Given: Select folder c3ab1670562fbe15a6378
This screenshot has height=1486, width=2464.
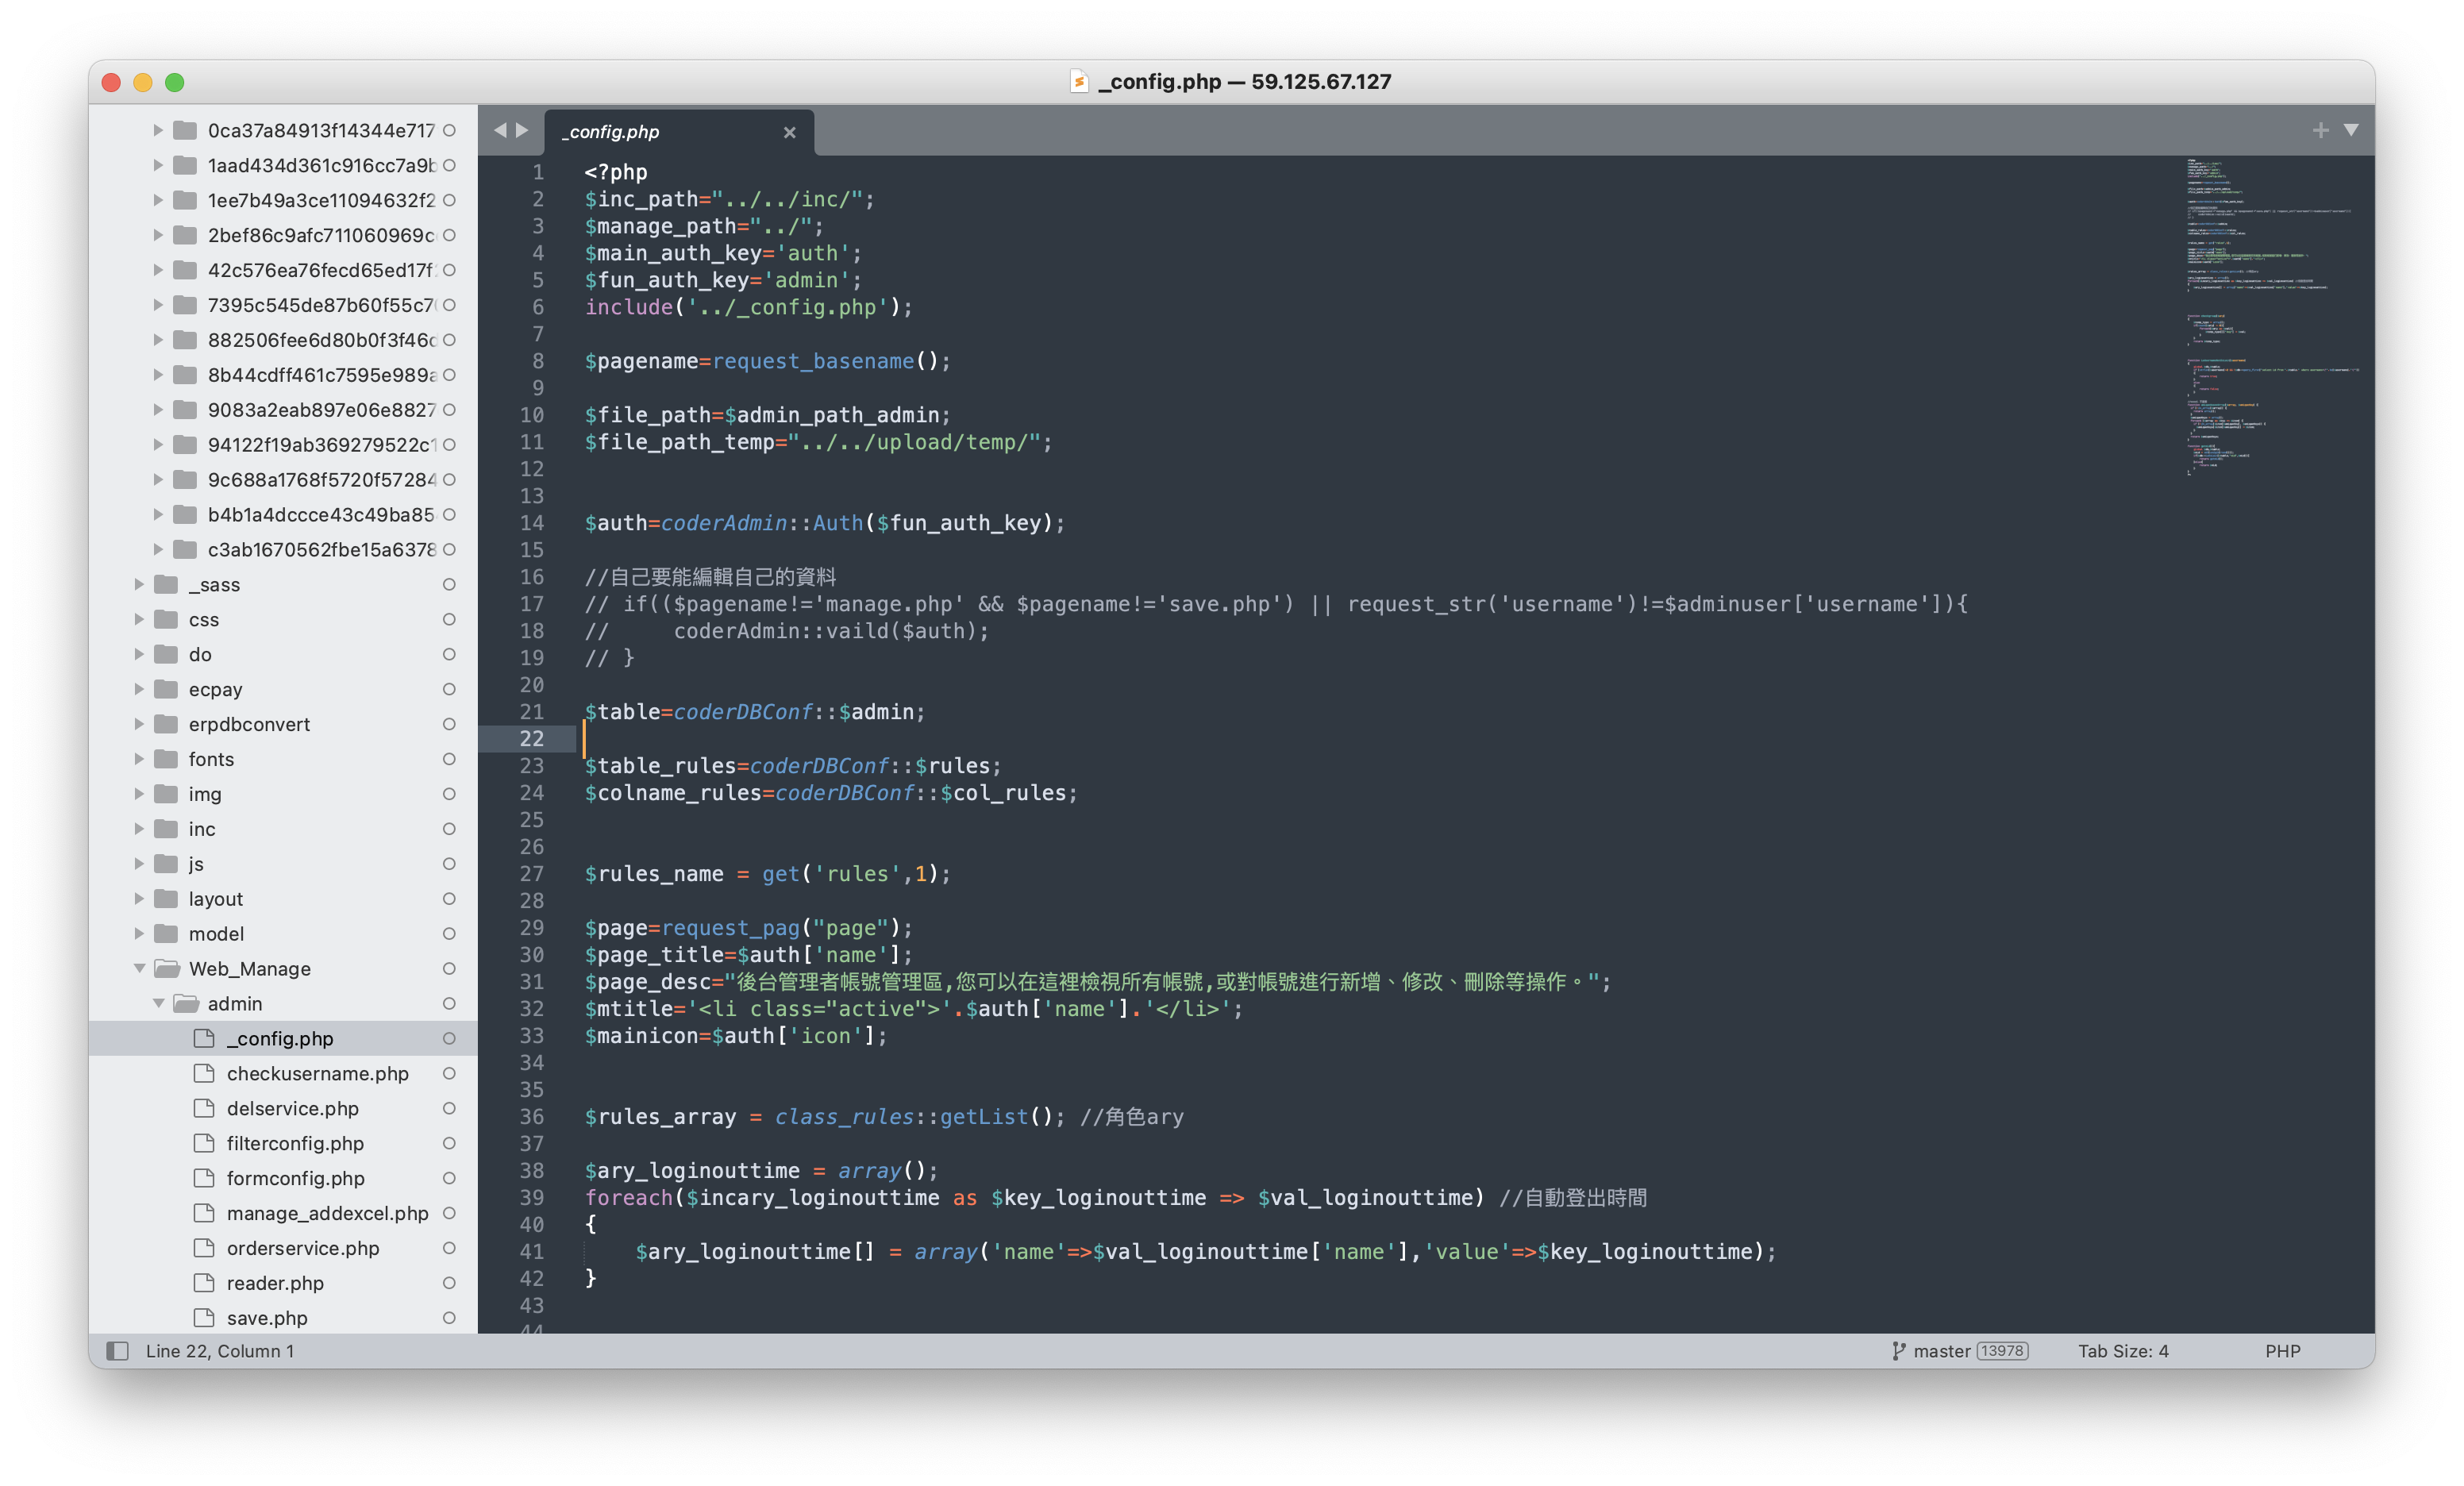Looking at the screenshot, I should 322,549.
